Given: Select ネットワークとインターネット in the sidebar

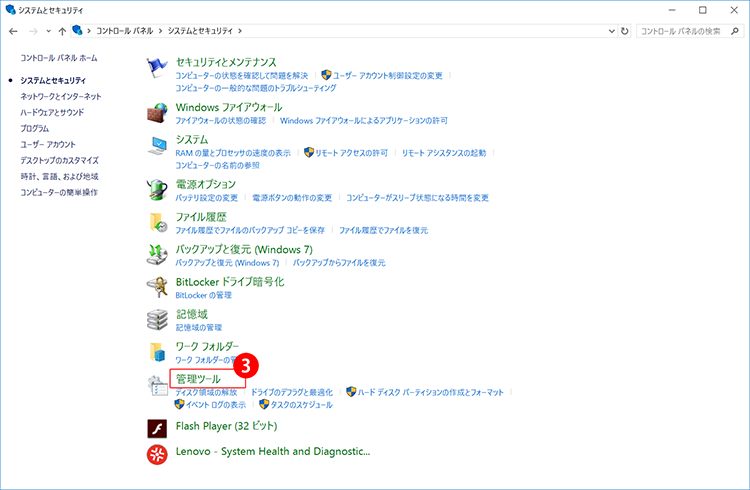Looking at the screenshot, I should click(x=61, y=96).
